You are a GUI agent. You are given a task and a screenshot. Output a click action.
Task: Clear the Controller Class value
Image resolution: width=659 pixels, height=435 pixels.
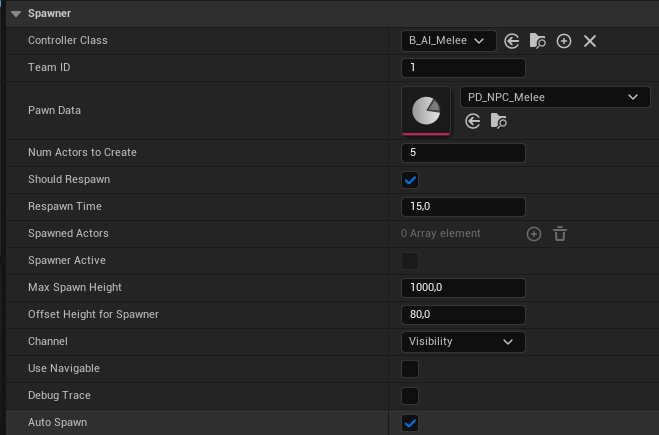(x=590, y=41)
